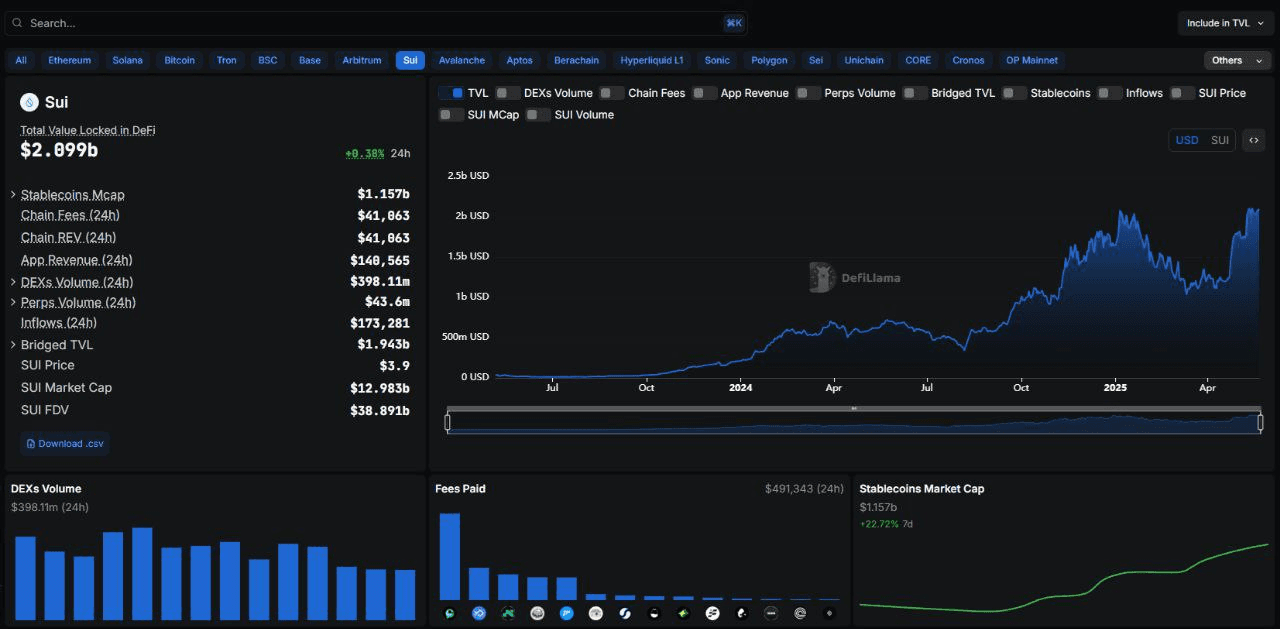
Task: Select the Berachain tab
Action: click(577, 60)
